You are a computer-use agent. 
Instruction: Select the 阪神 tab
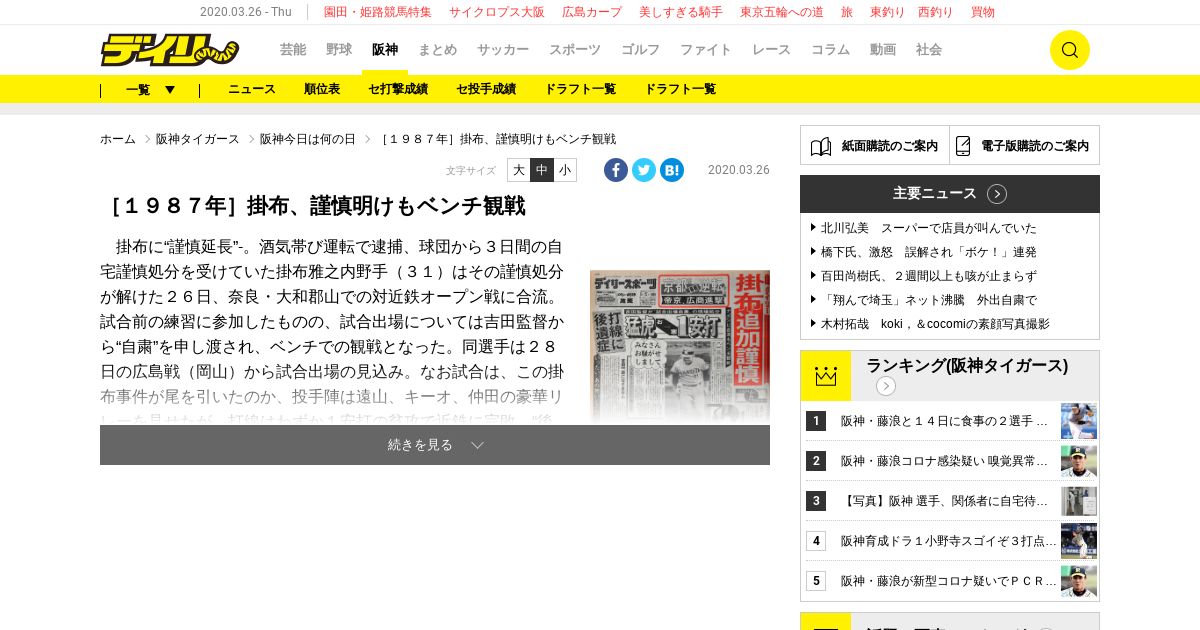click(x=385, y=50)
